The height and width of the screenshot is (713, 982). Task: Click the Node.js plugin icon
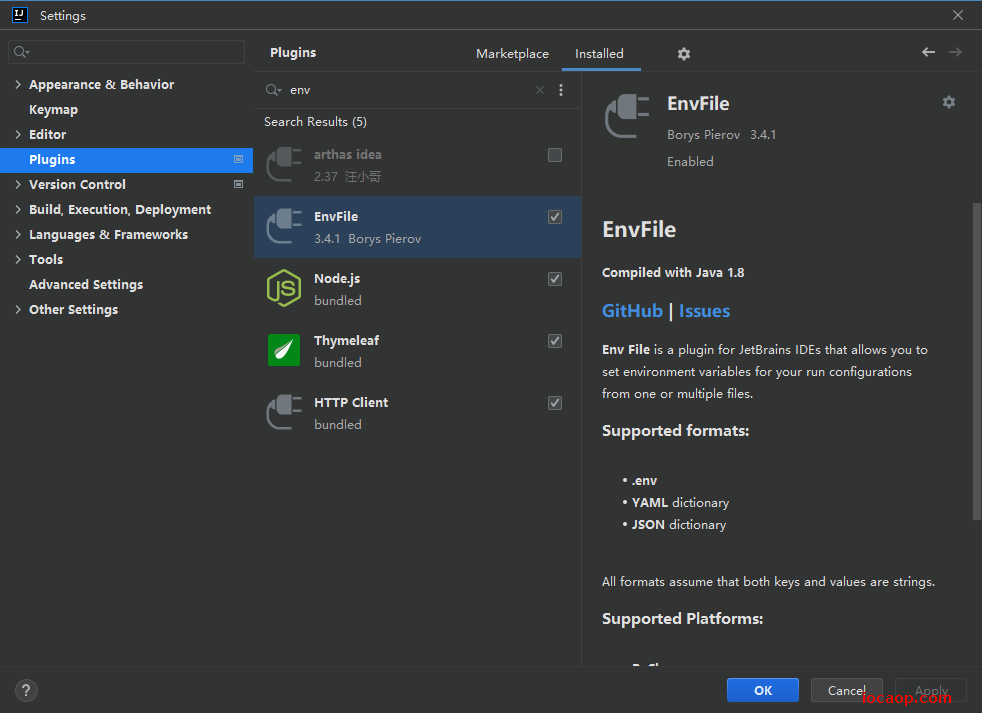pos(284,288)
